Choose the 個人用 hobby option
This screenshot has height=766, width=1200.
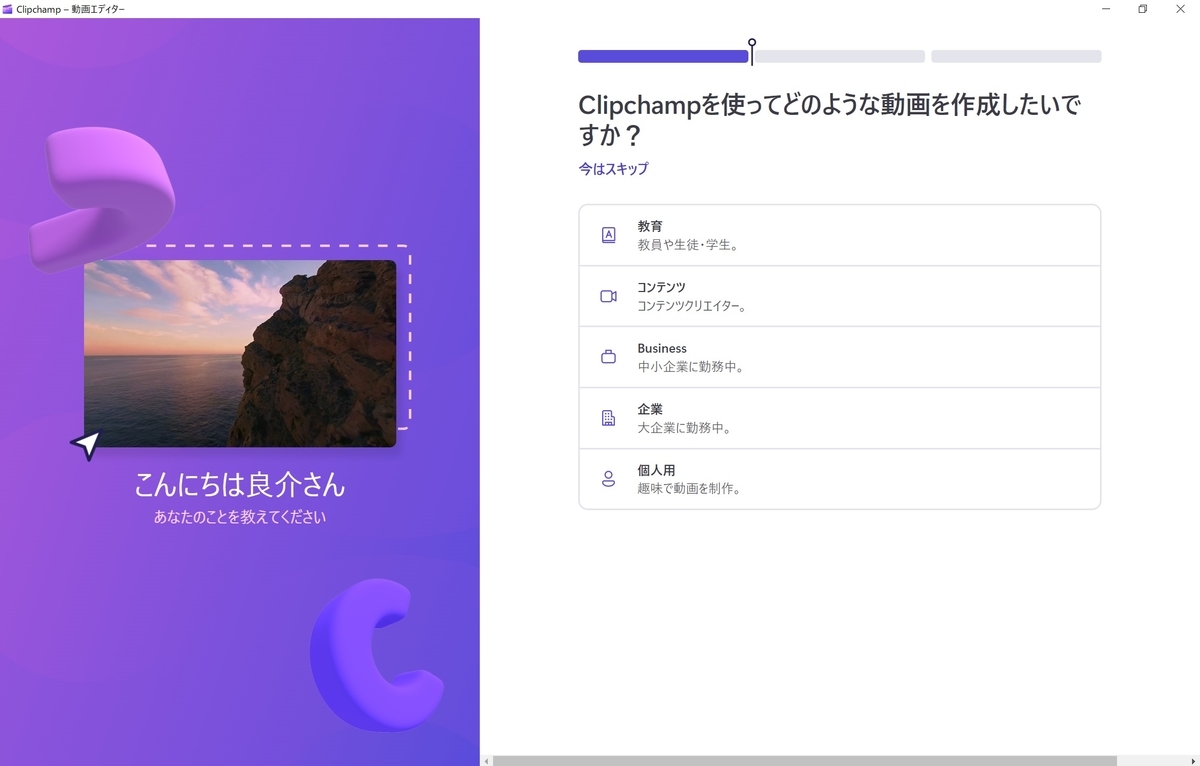pyautogui.click(x=839, y=479)
